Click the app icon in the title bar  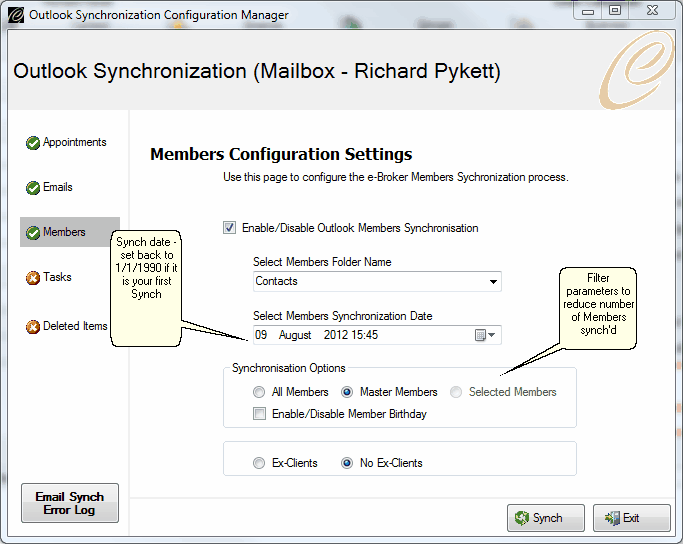point(16,15)
